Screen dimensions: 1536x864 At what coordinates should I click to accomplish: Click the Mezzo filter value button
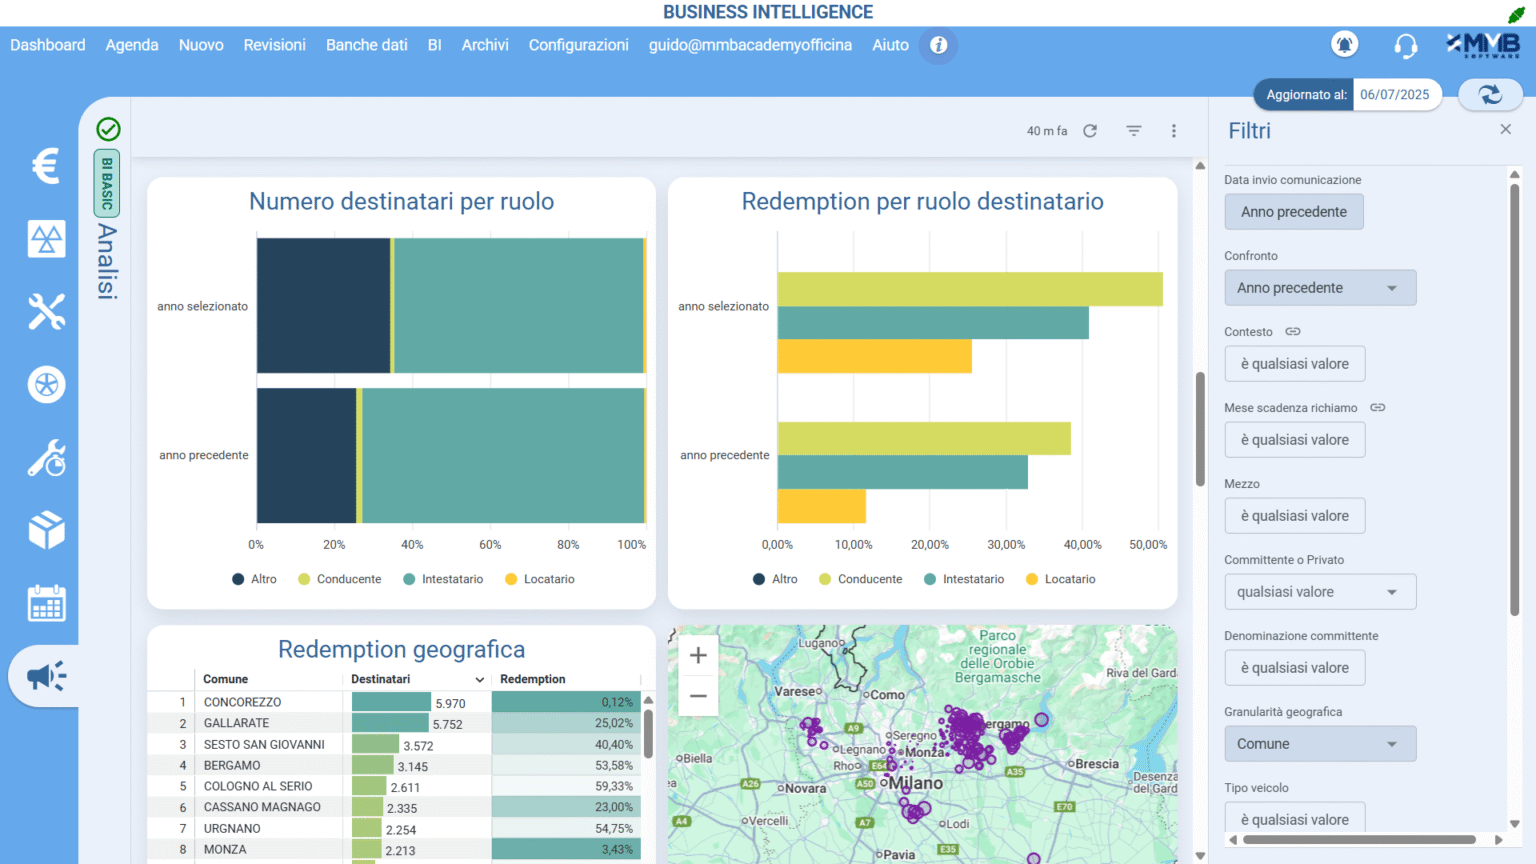1294,516
